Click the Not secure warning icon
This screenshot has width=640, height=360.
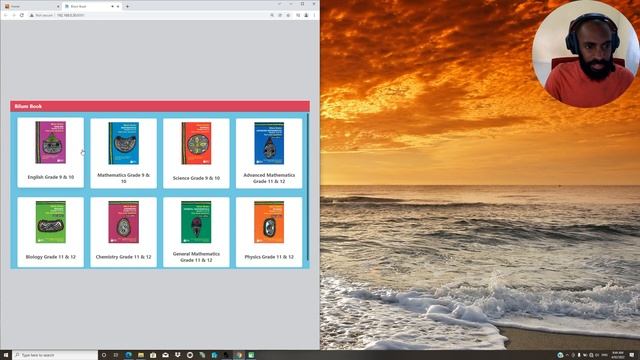pyautogui.click(x=31, y=15)
